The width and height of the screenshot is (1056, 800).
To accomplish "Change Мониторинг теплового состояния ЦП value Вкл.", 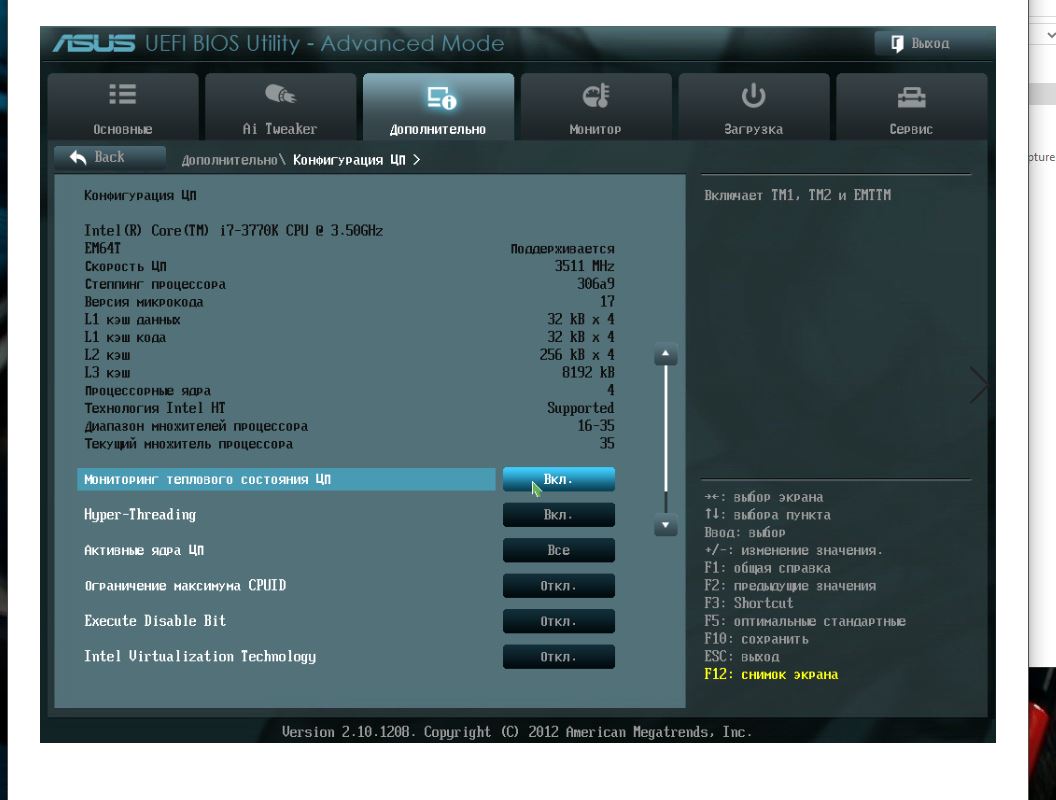I will tap(558, 479).
